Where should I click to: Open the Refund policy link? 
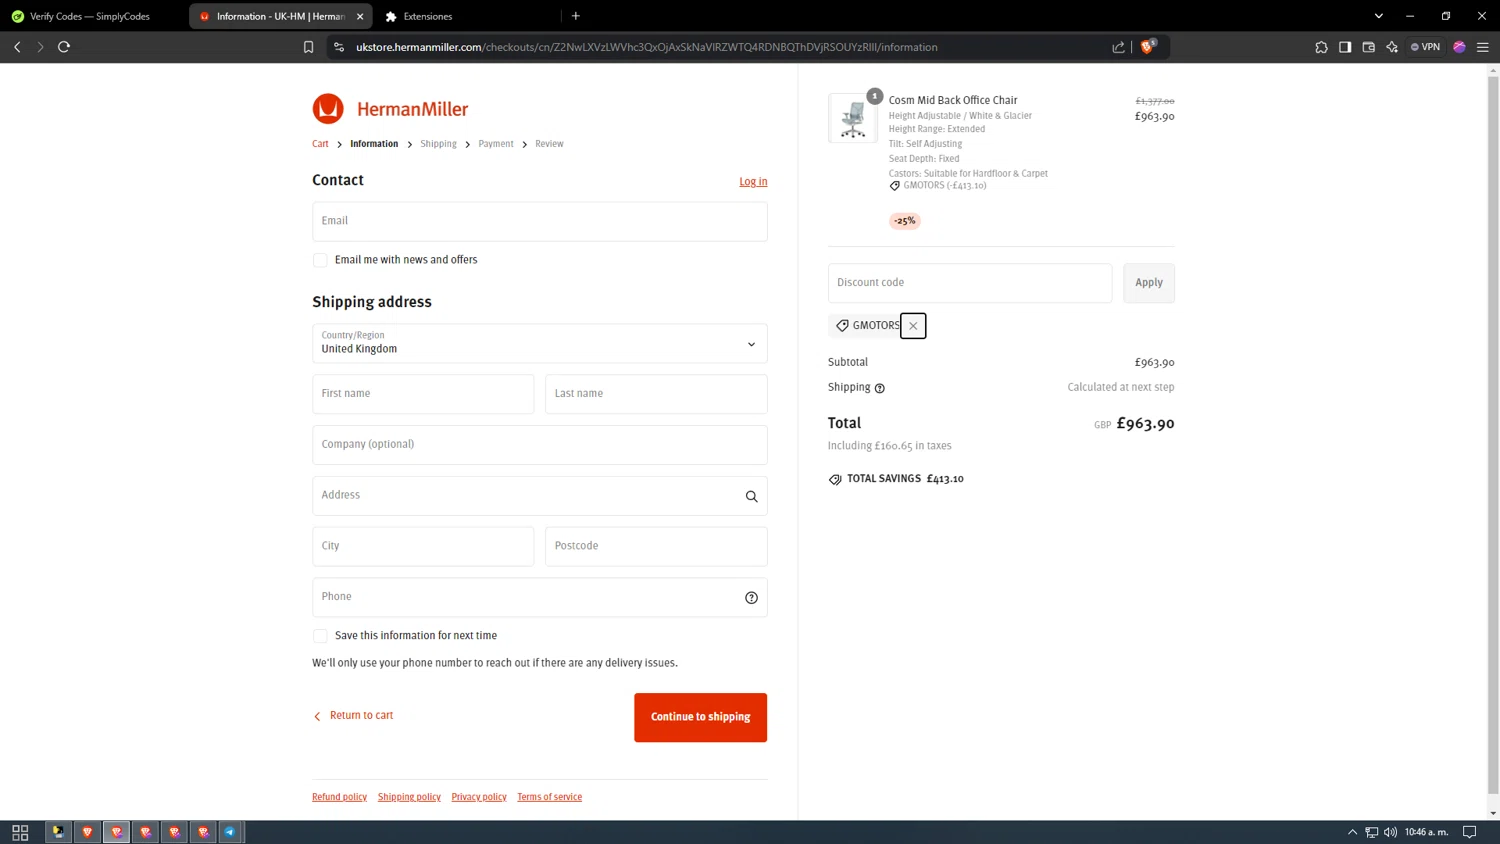[x=339, y=797]
